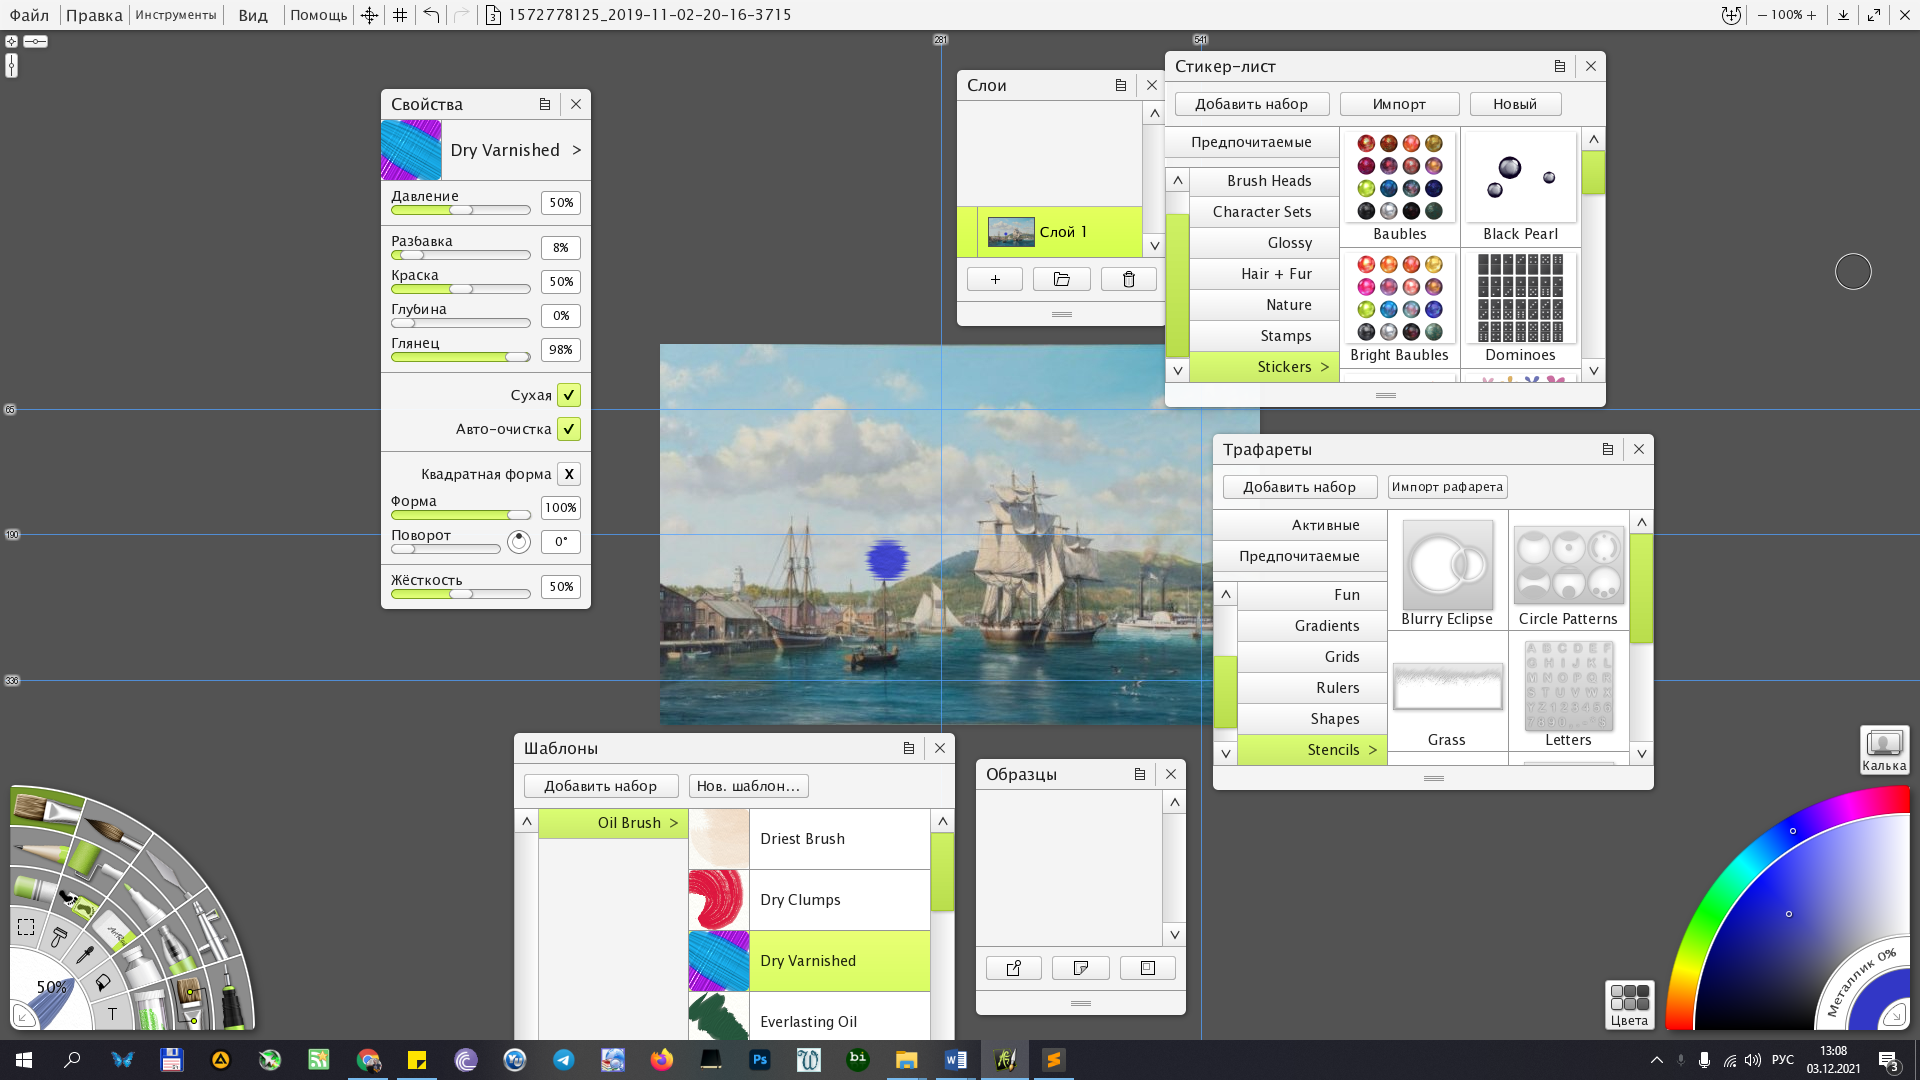The image size is (1920, 1080).
Task: Collapse the tool picker with its corner arrow
Action: click(23, 1018)
